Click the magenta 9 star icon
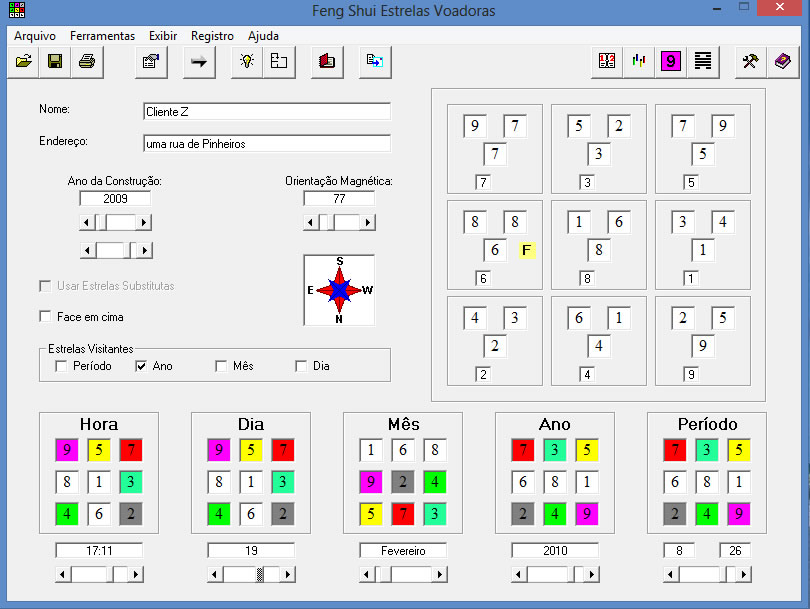The height and width of the screenshot is (609, 810). tap(671, 61)
